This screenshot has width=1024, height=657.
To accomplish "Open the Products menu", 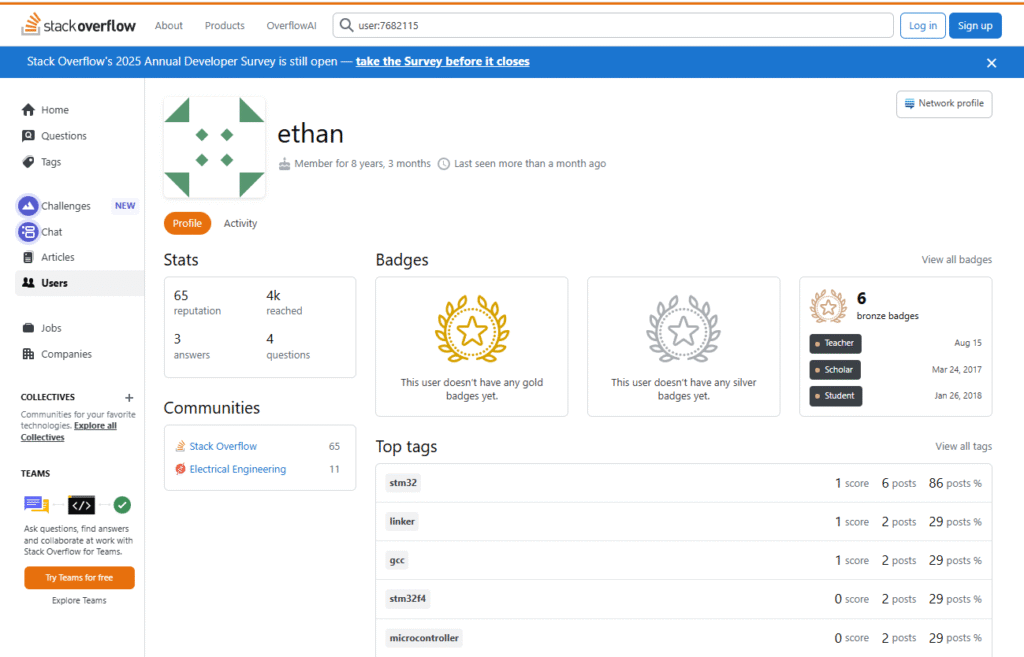I will pos(225,25).
